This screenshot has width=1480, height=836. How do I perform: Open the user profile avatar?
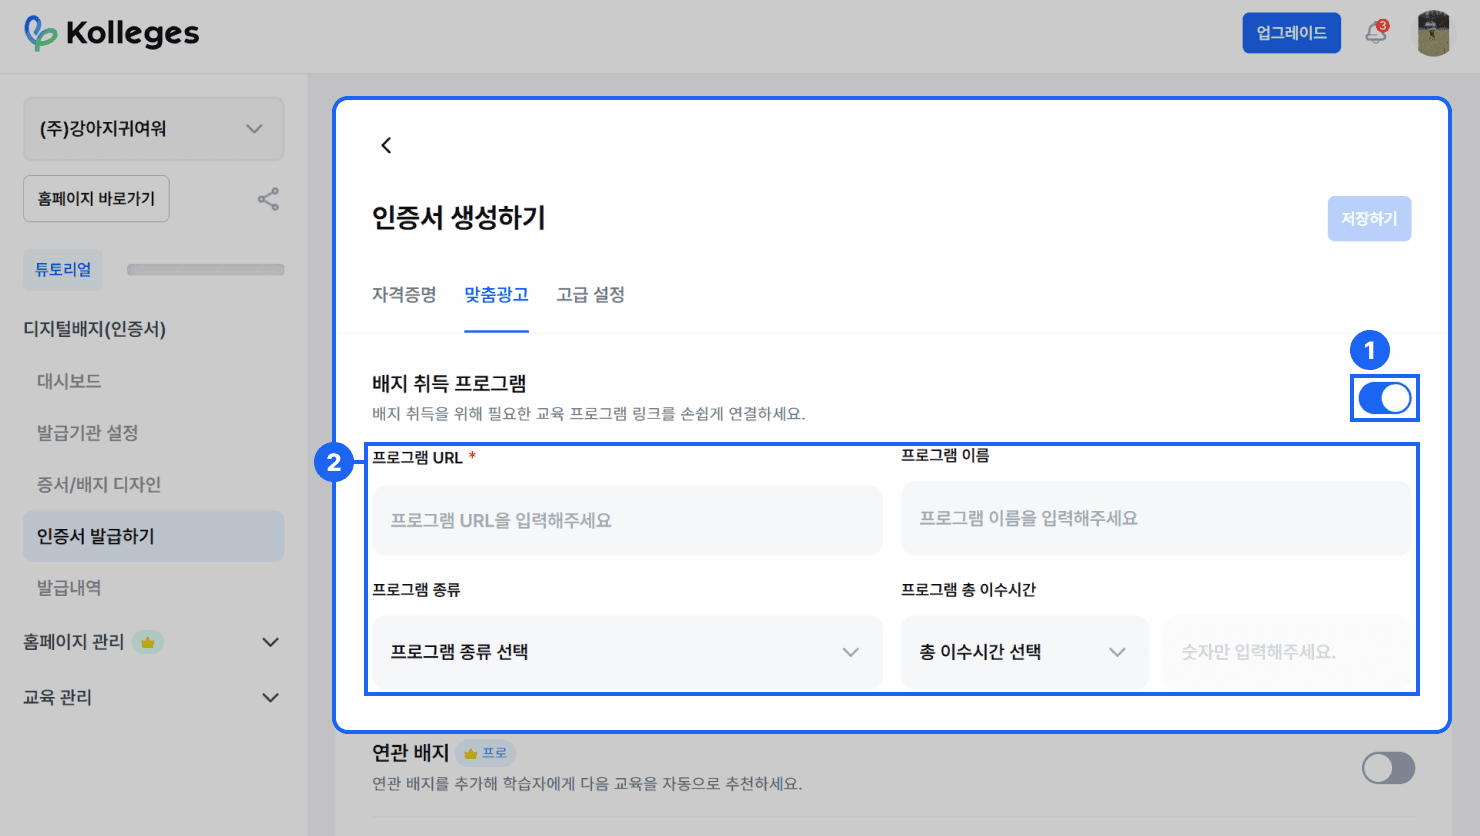point(1433,33)
